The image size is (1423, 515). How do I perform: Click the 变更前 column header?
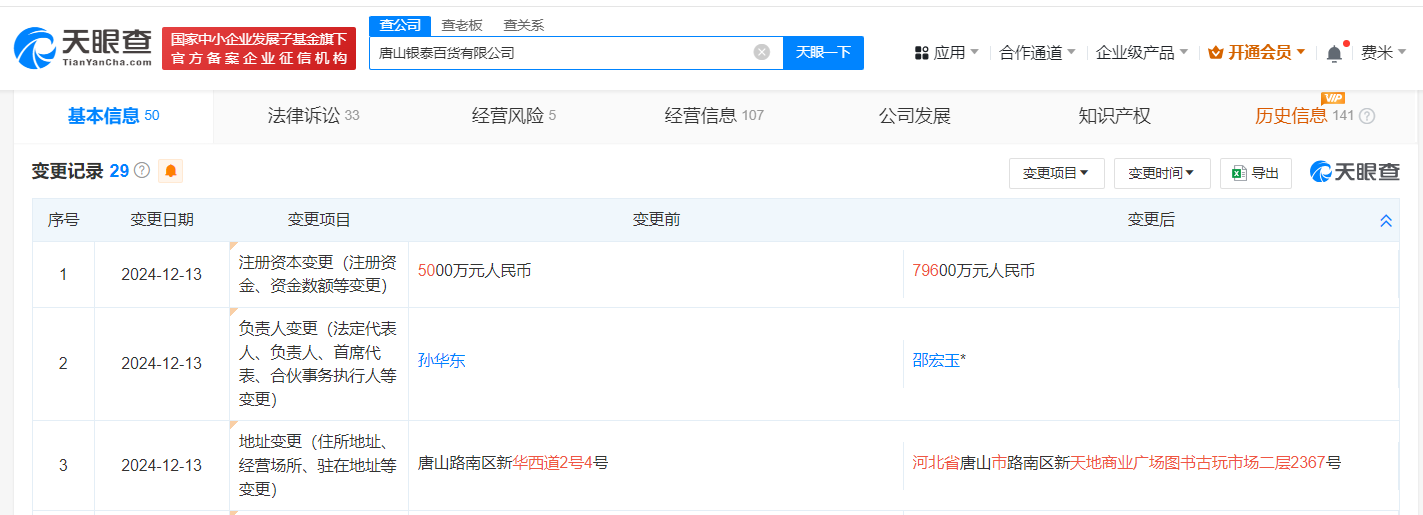[x=656, y=220]
